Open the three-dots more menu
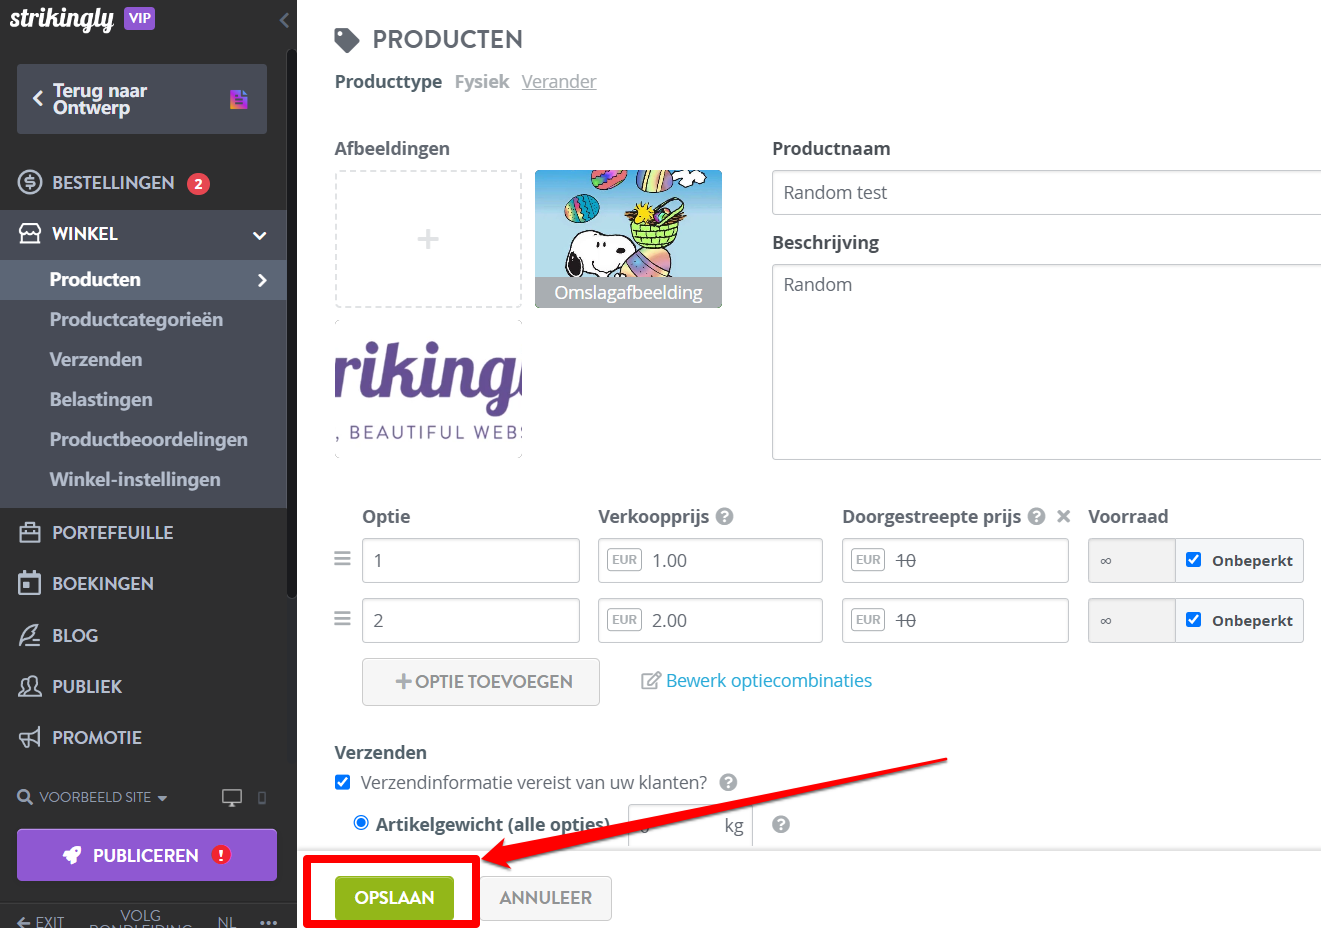This screenshot has height=928, width=1321. 268,922
